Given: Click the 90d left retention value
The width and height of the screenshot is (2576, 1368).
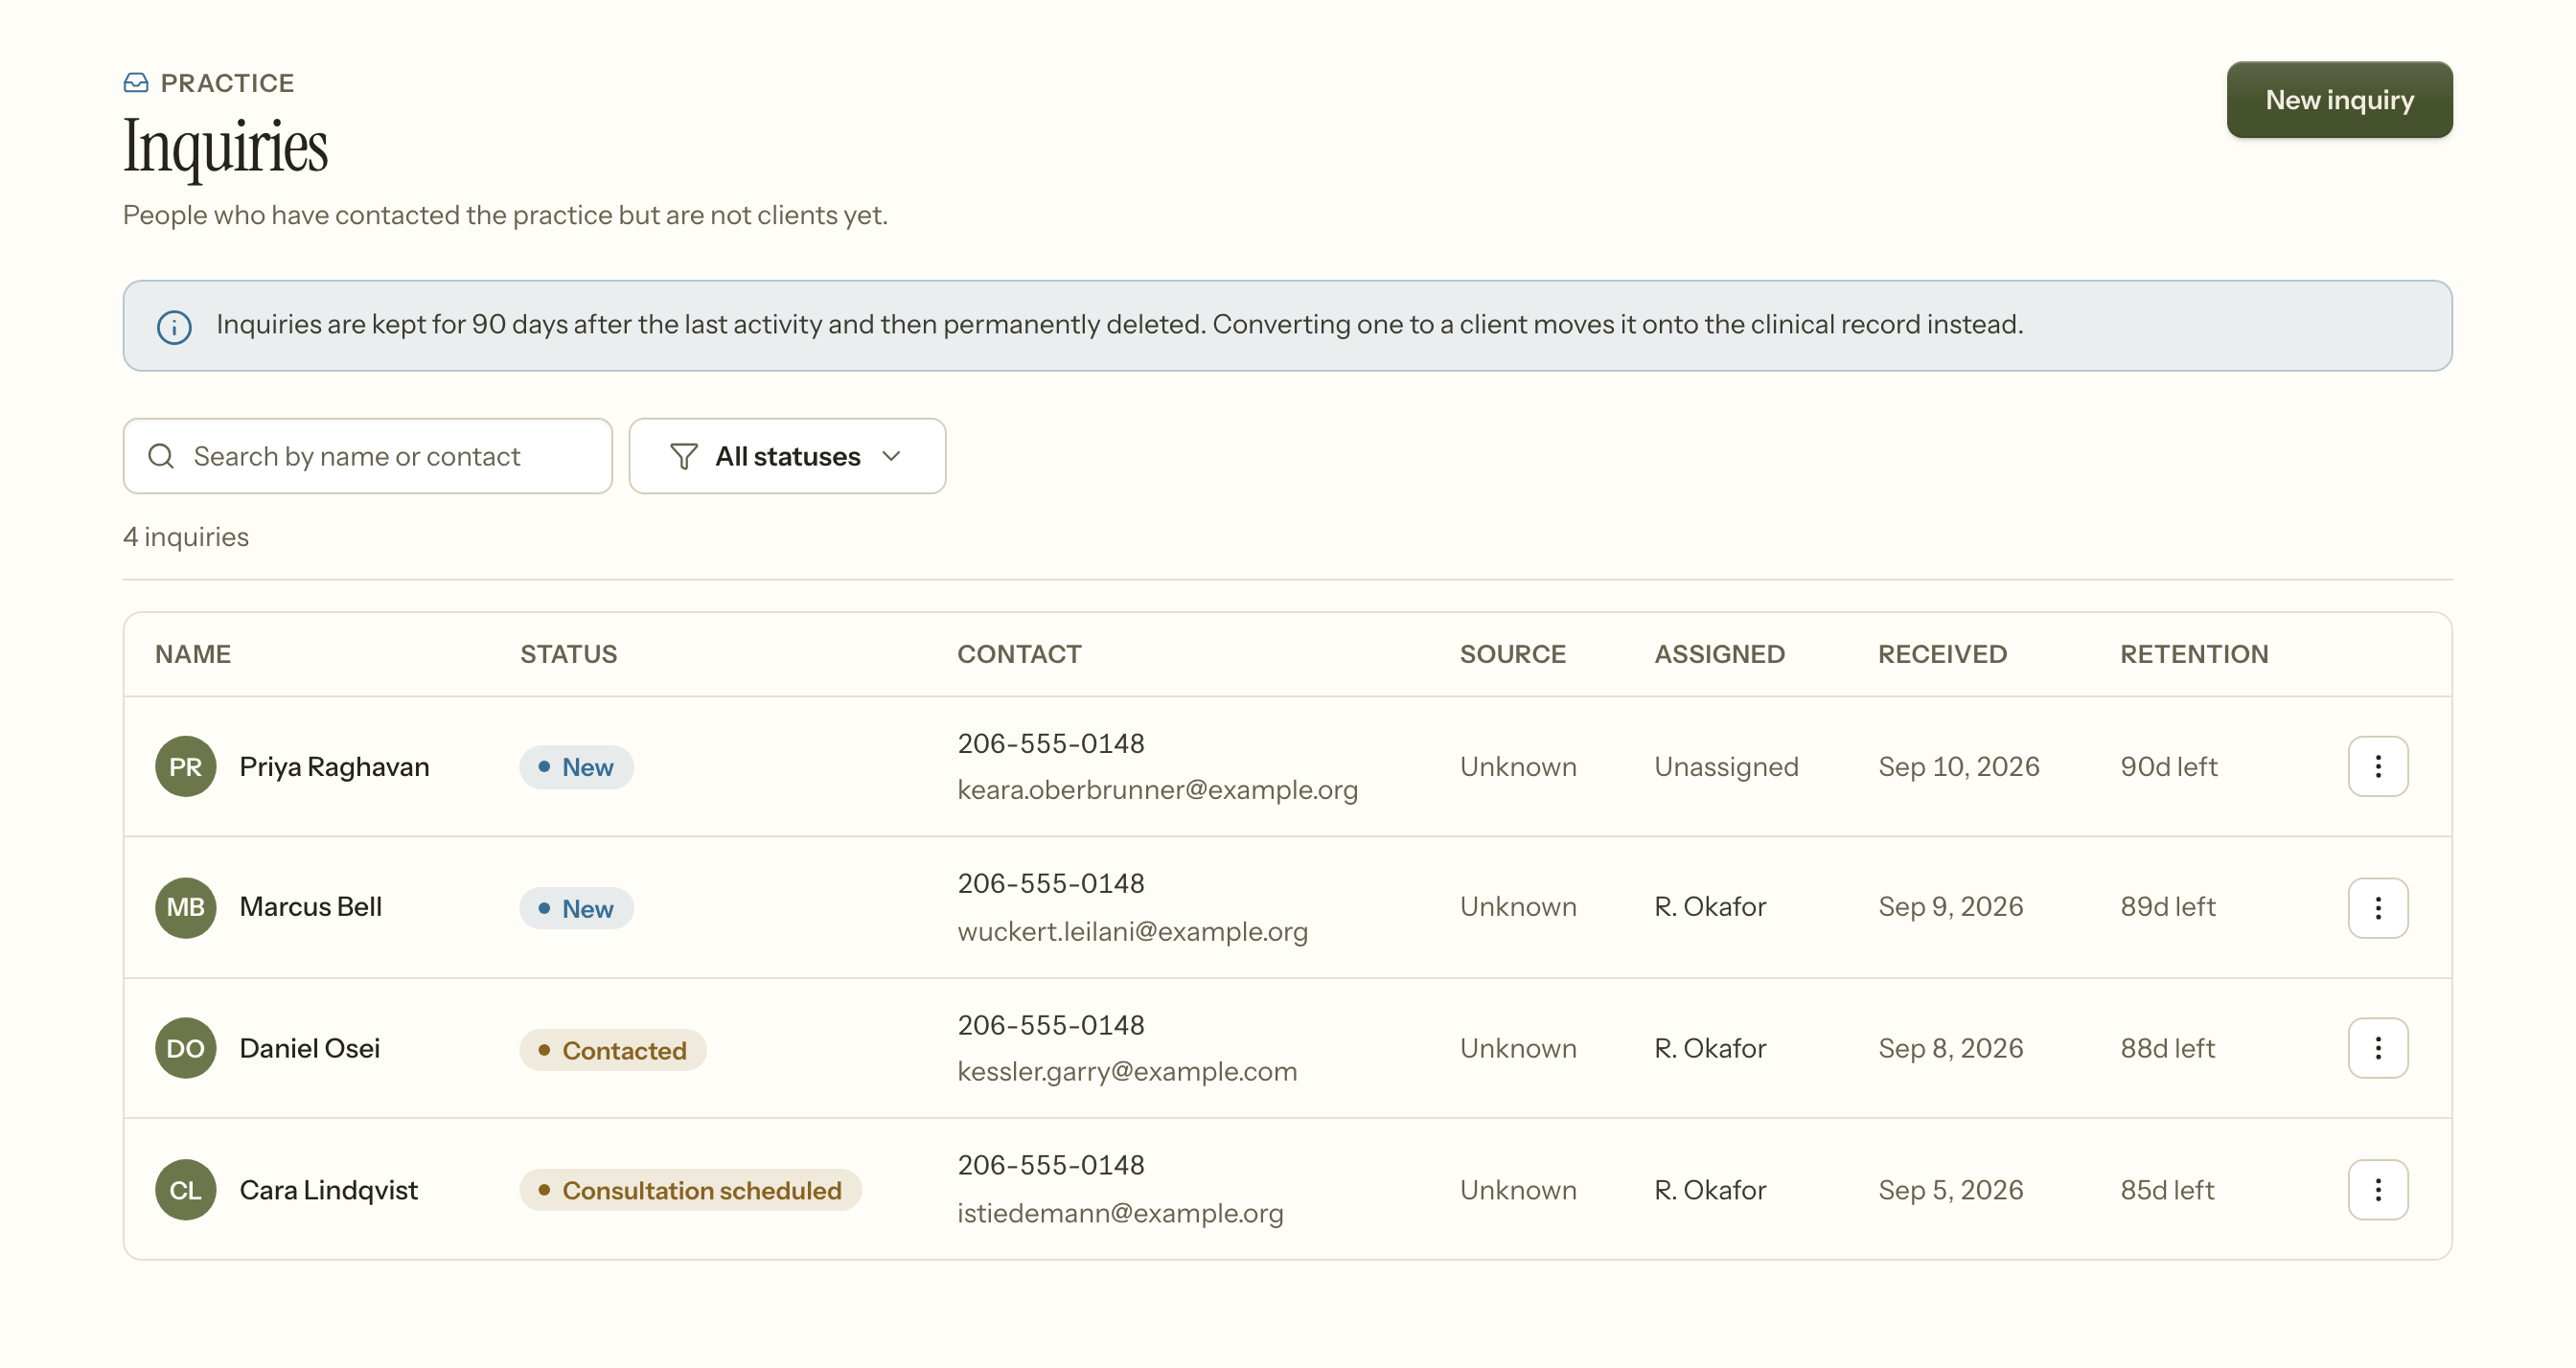Looking at the screenshot, I should pos(2168,767).
